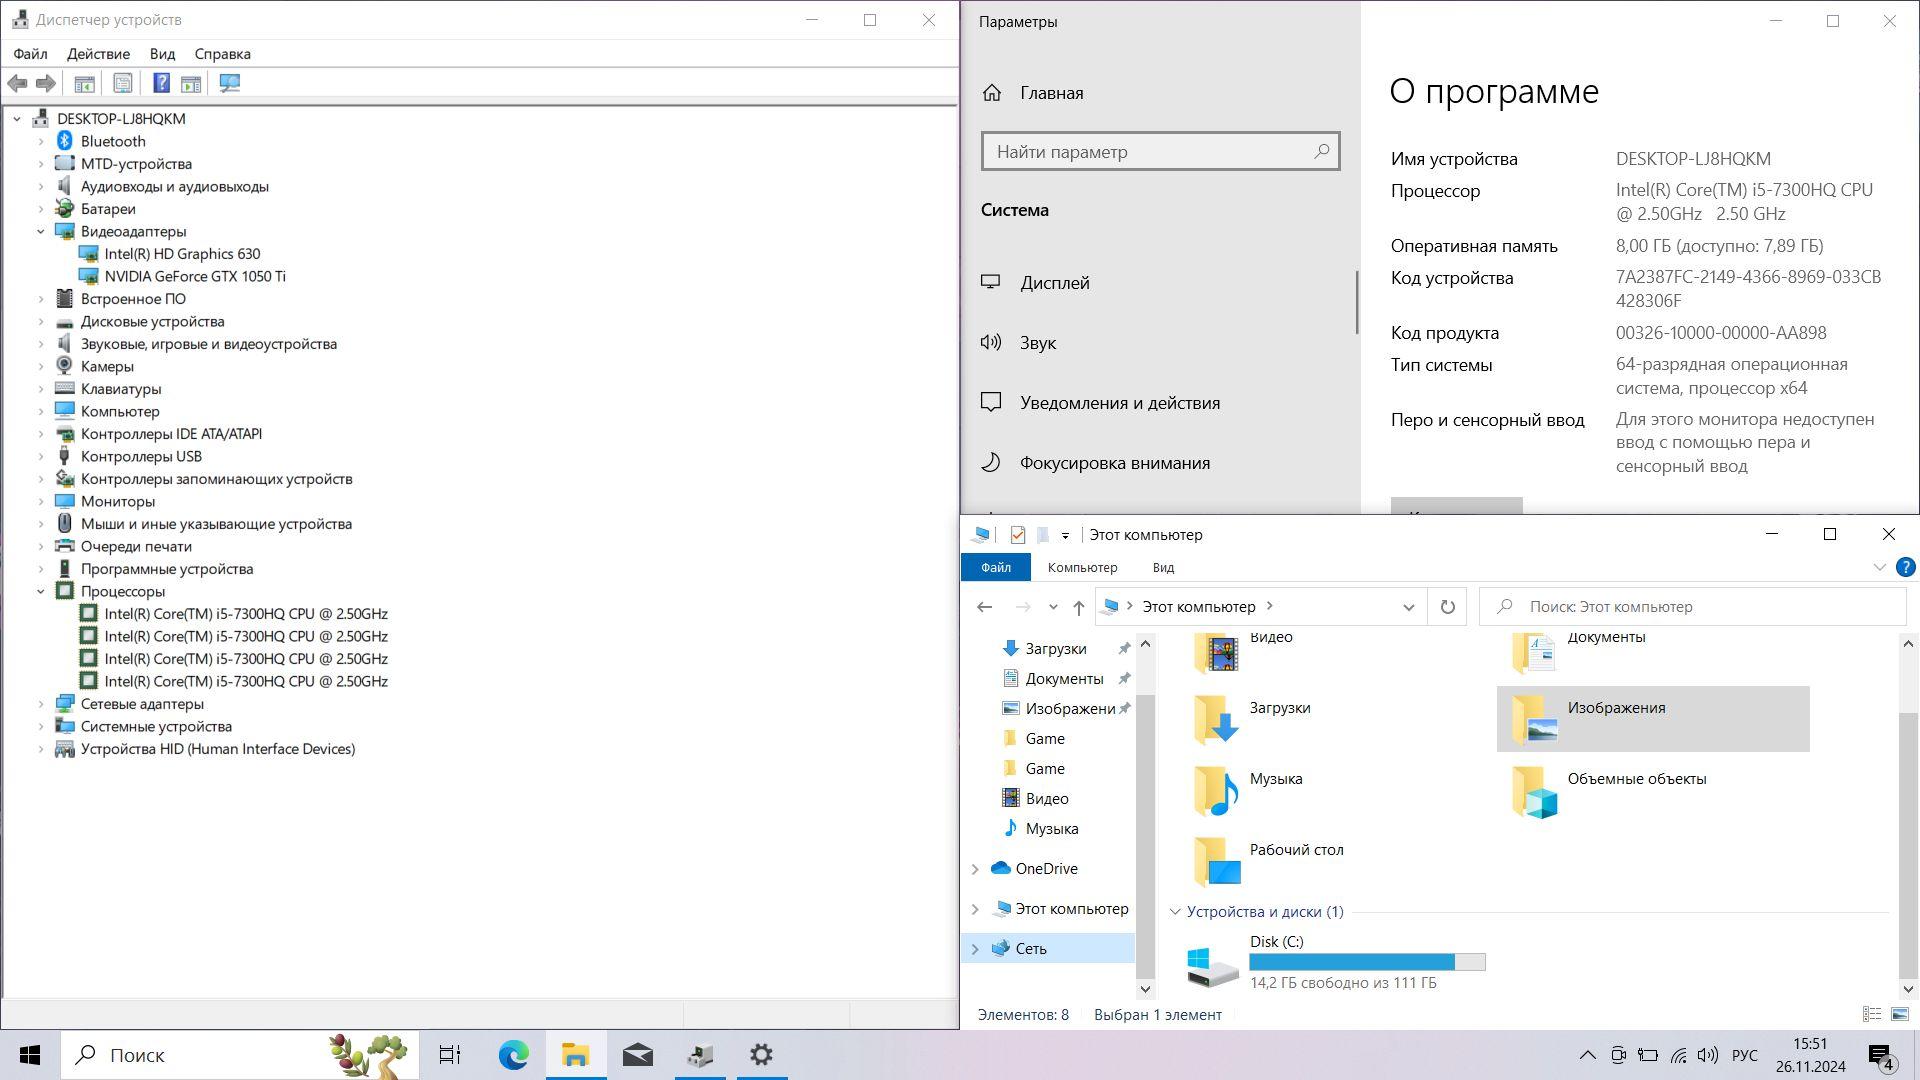Click the Компьютер tab in File Explorer
1920x1080 pixels.
1083,567
